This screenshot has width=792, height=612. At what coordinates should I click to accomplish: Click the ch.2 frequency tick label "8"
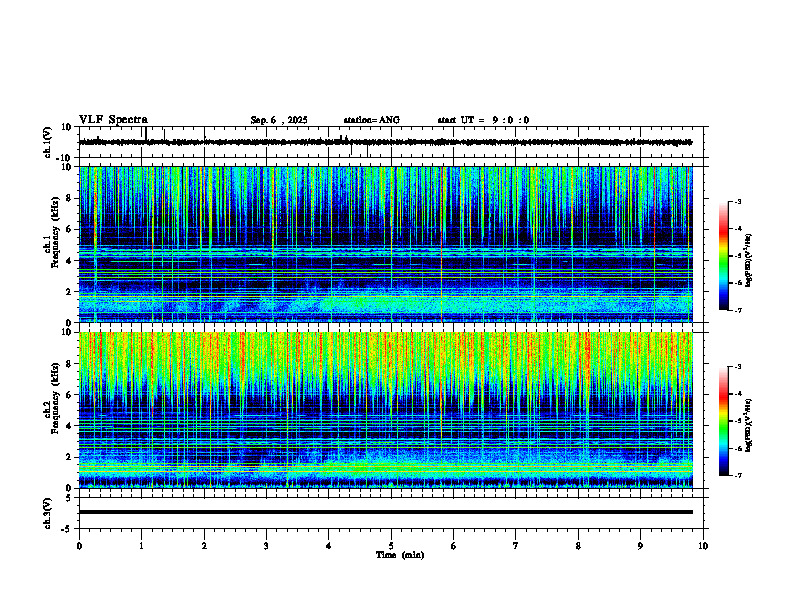(69, 364)
